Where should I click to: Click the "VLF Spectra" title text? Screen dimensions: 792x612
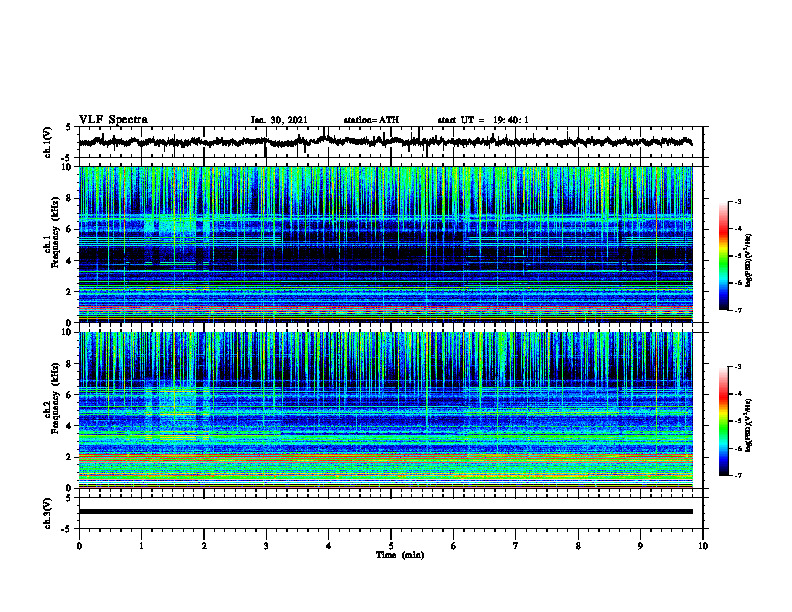click(113, 120)
